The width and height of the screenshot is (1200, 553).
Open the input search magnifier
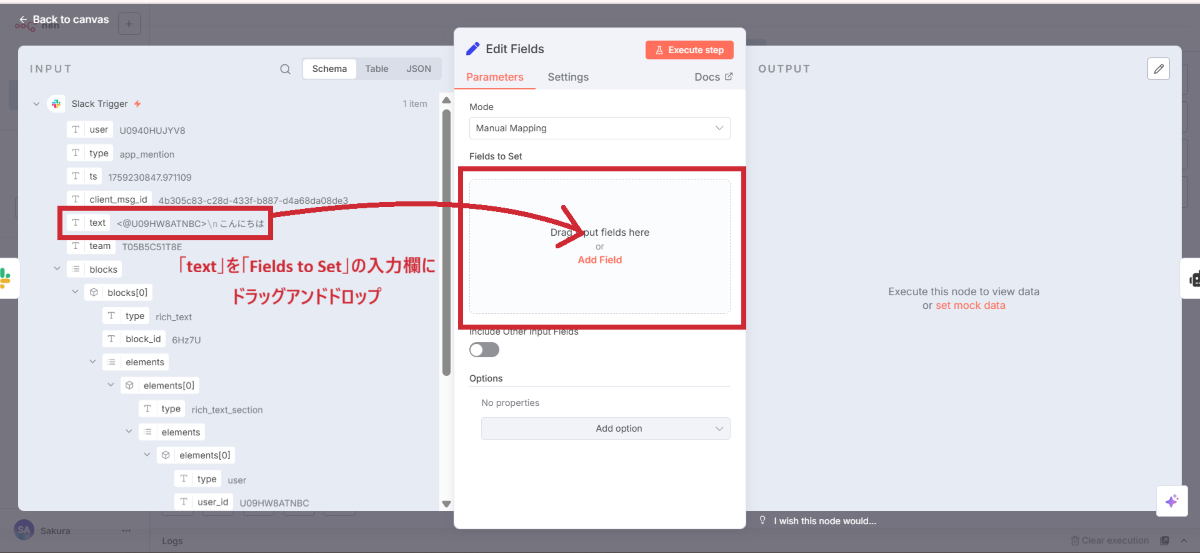pos(285,69)
